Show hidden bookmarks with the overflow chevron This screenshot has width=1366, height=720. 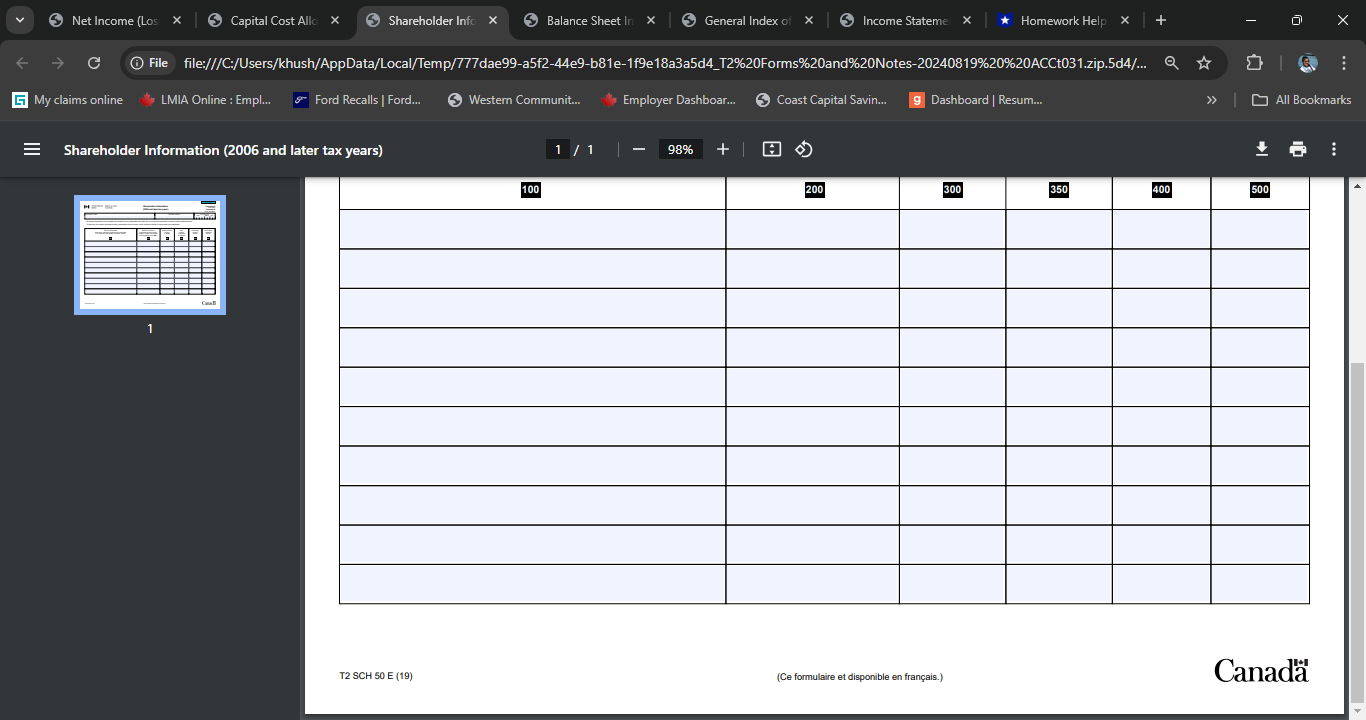(x=1212, y=100)
